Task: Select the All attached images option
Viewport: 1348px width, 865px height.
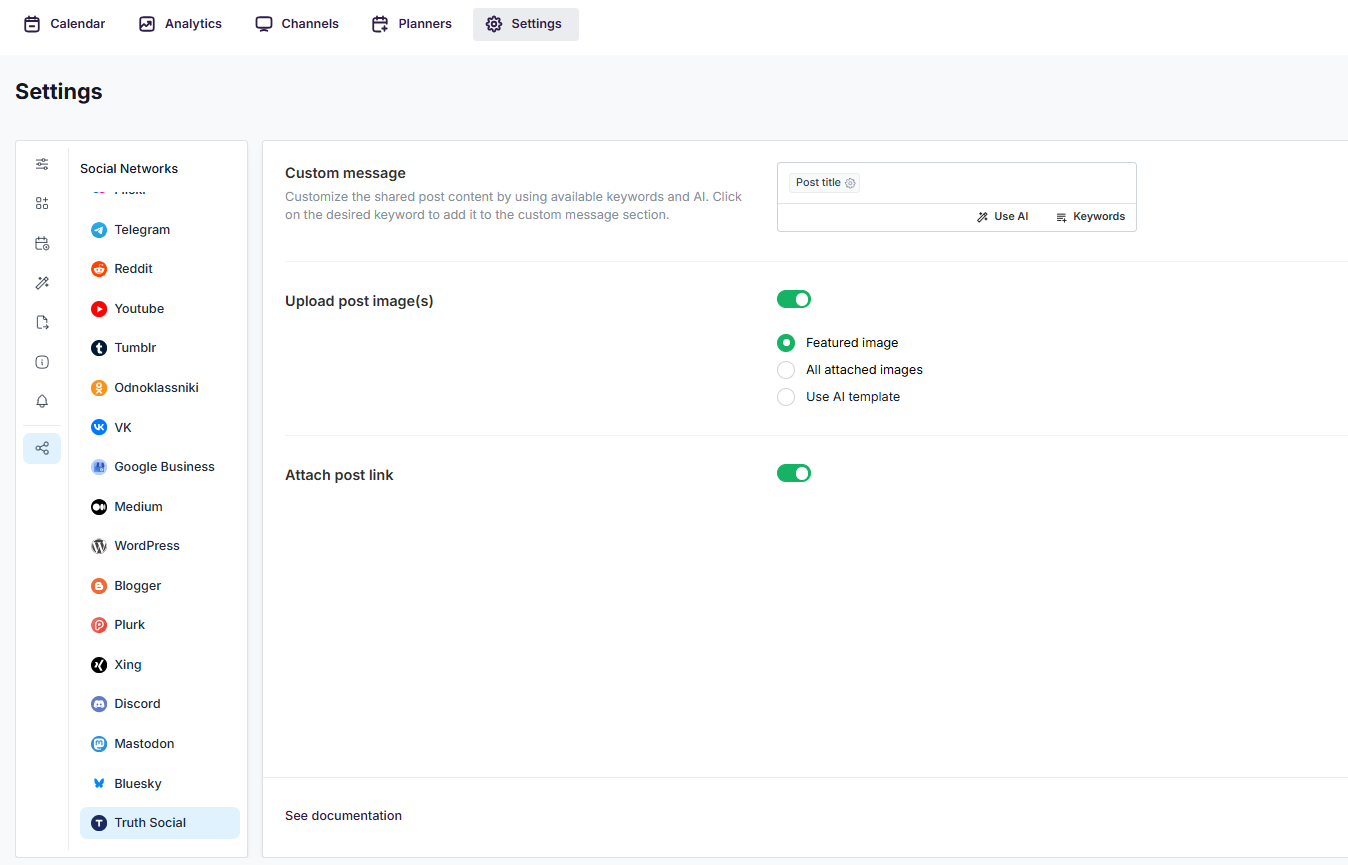Action: [x=786, y=370]
